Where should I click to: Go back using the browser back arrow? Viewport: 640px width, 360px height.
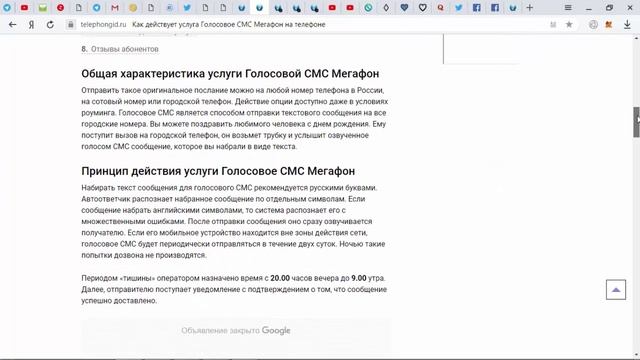(x=12, y=24)
